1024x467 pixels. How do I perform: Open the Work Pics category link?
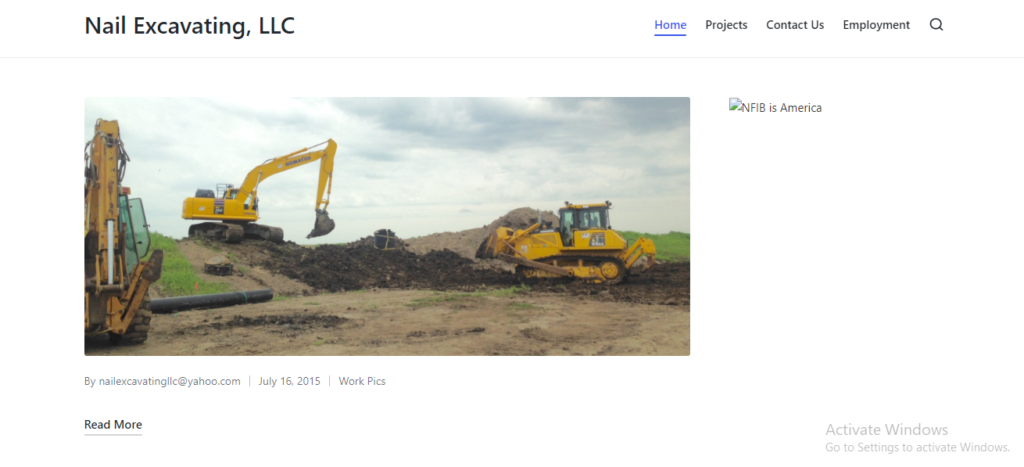[362, 381]
